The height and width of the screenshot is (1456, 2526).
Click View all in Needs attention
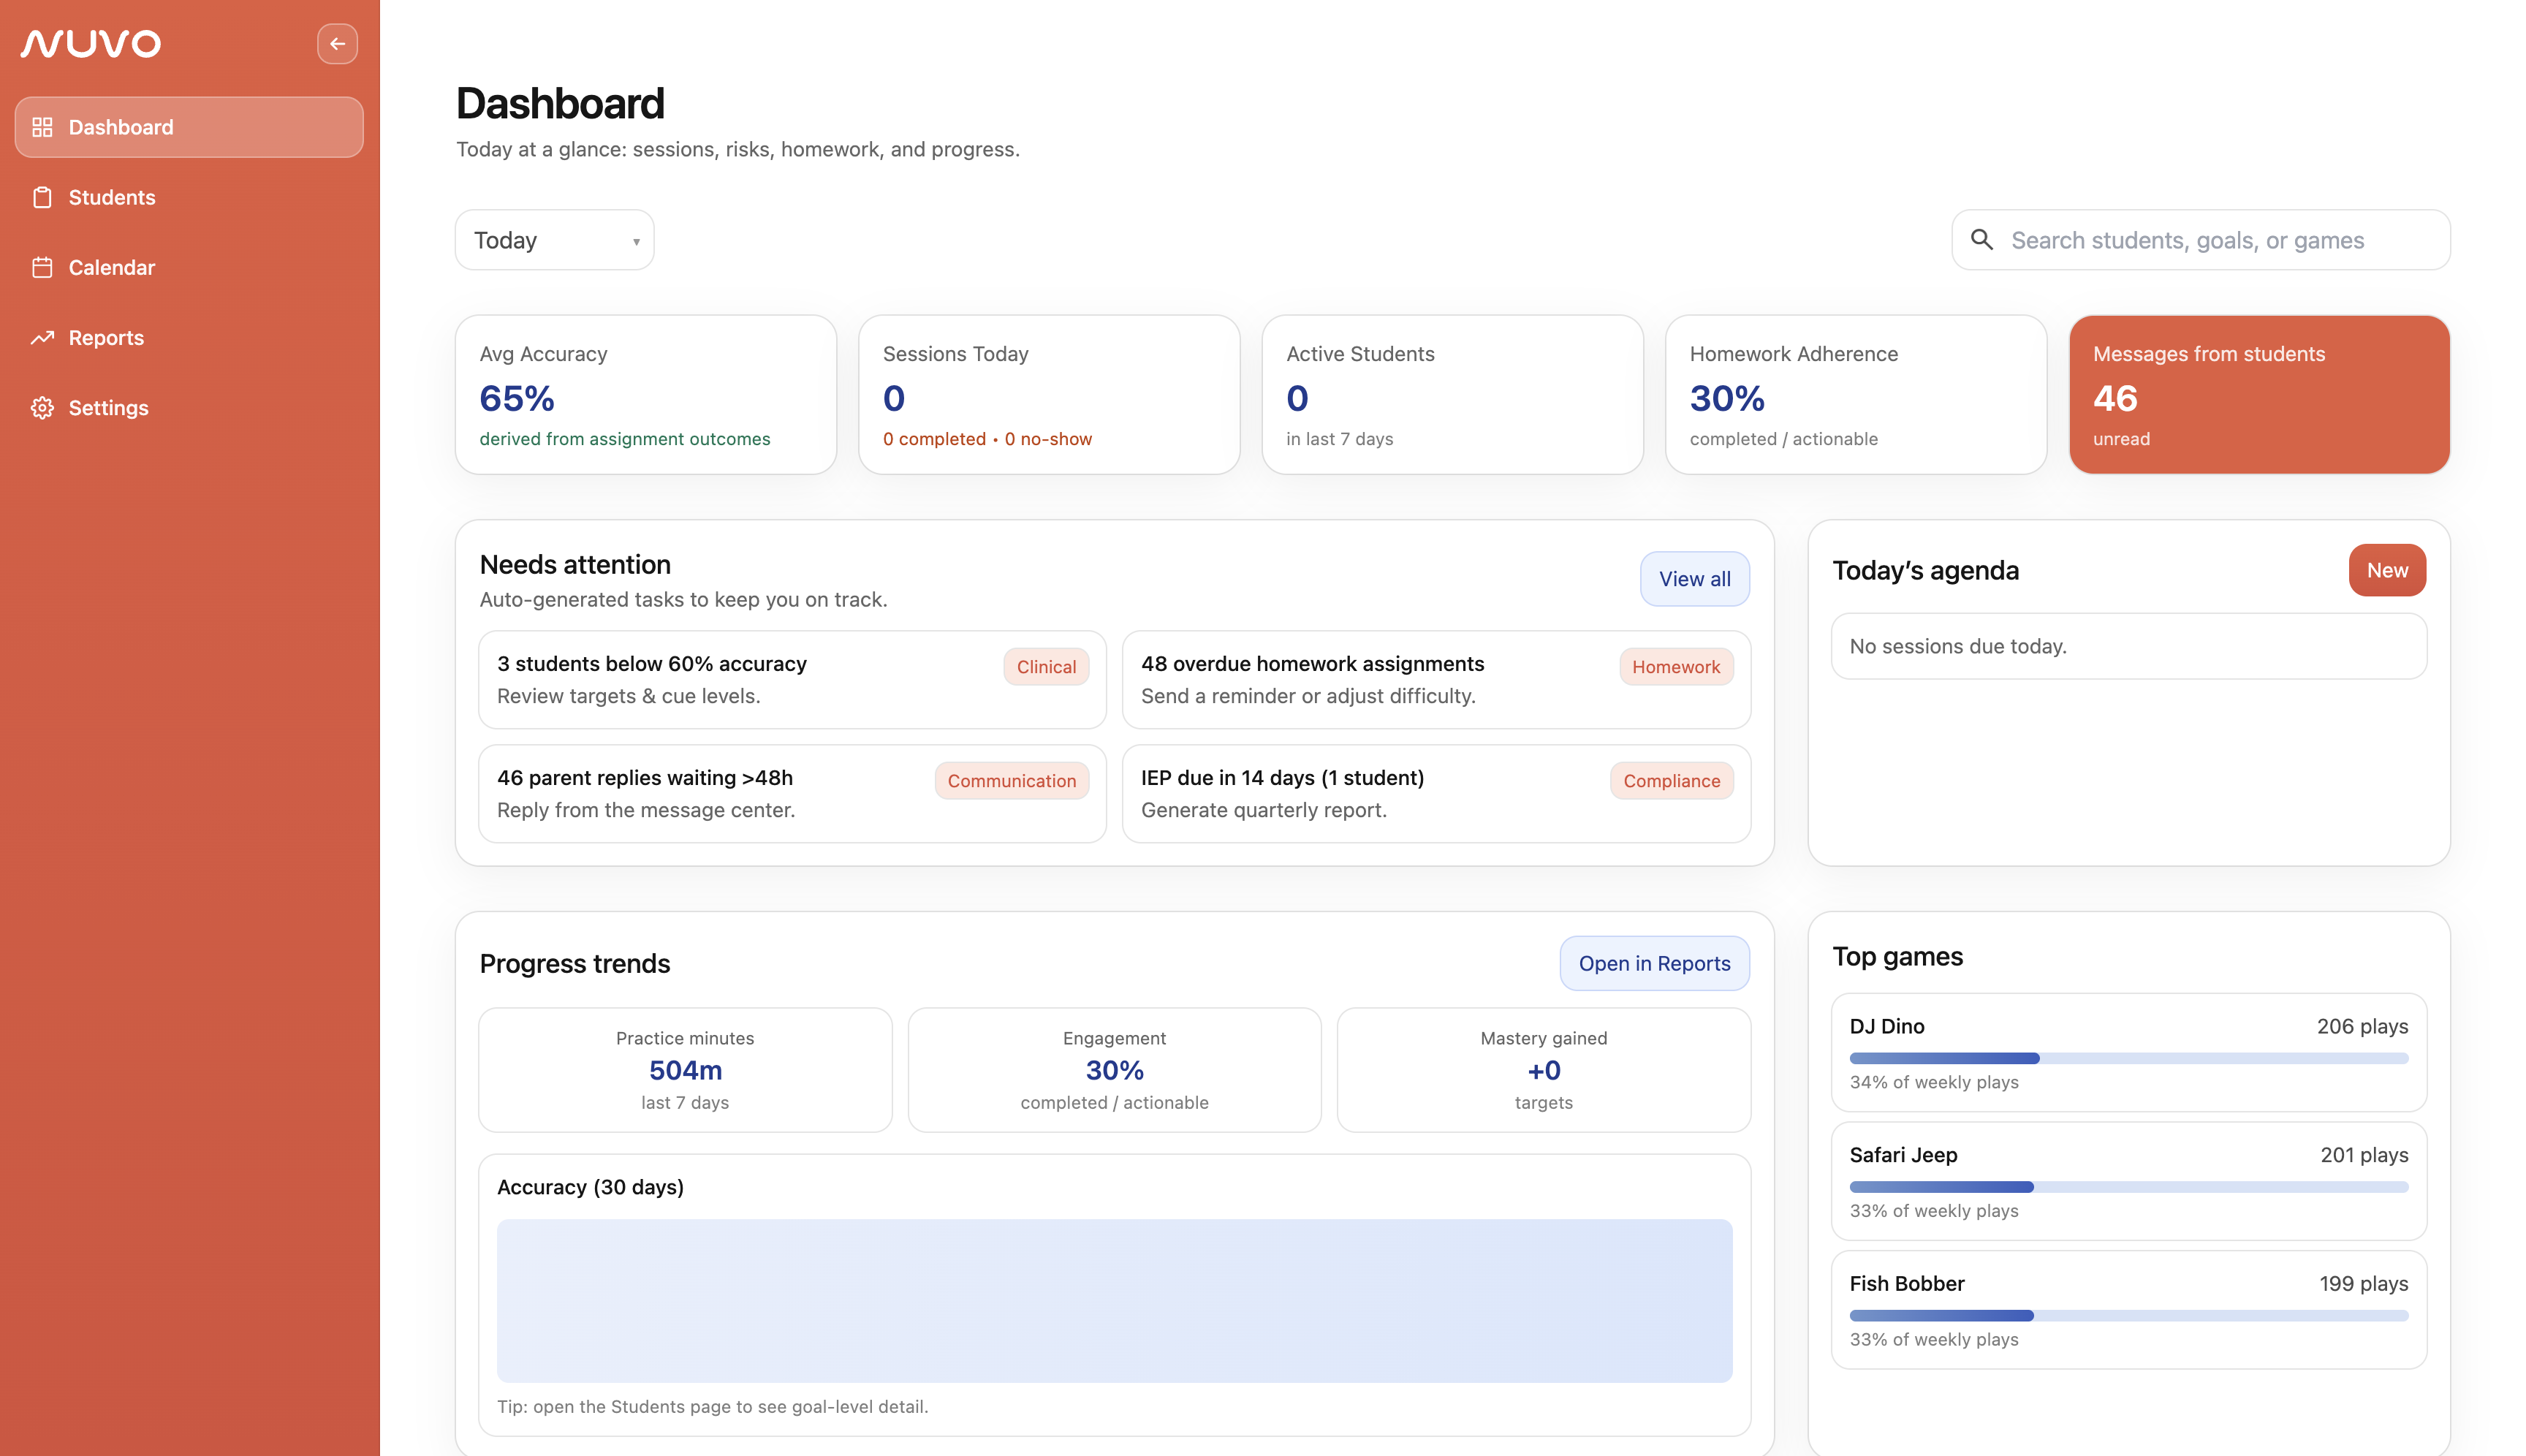pyautogui.click(x=1694, y=578)
